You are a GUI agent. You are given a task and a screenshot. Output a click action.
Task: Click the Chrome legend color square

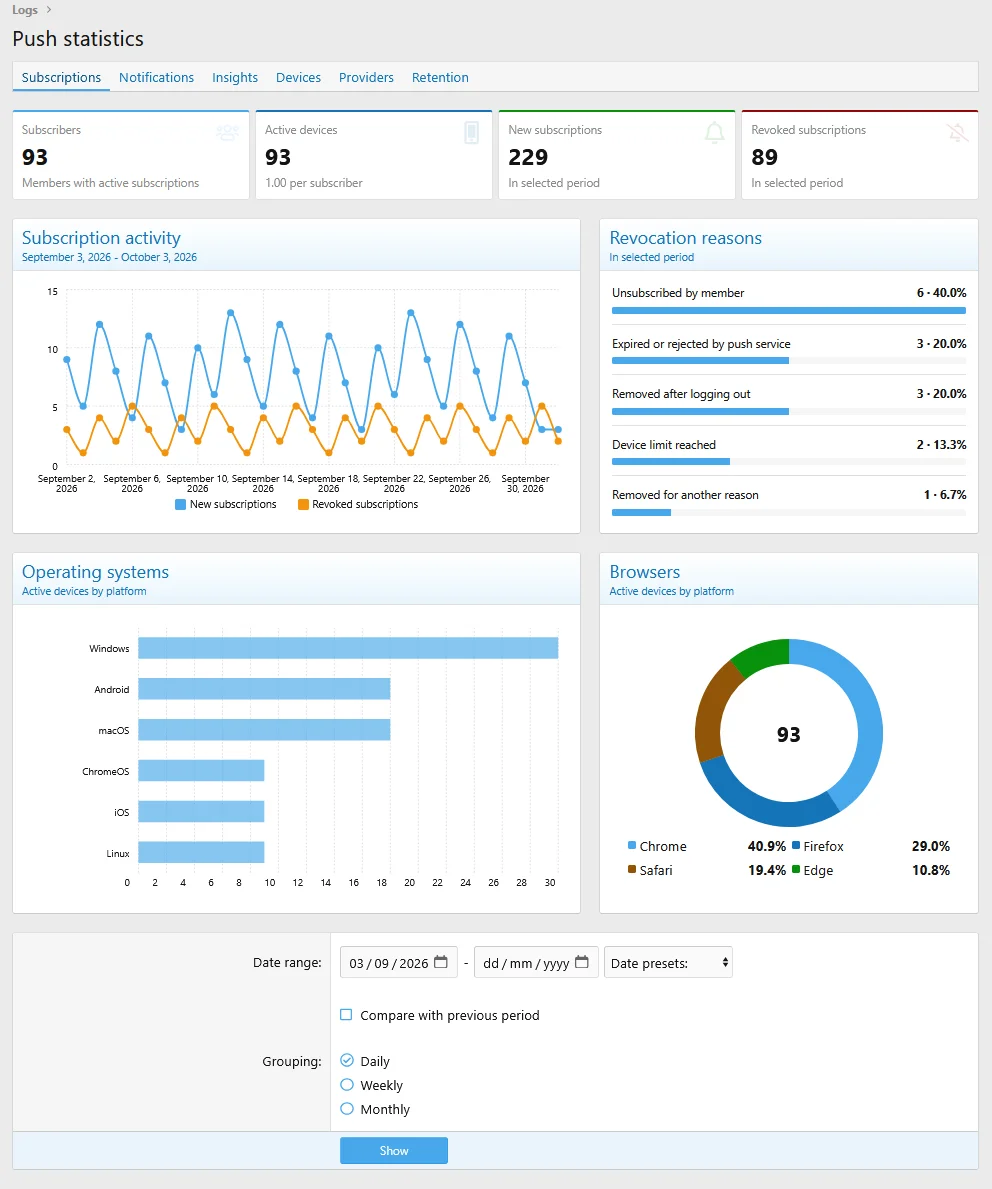[x=632, y=845]
